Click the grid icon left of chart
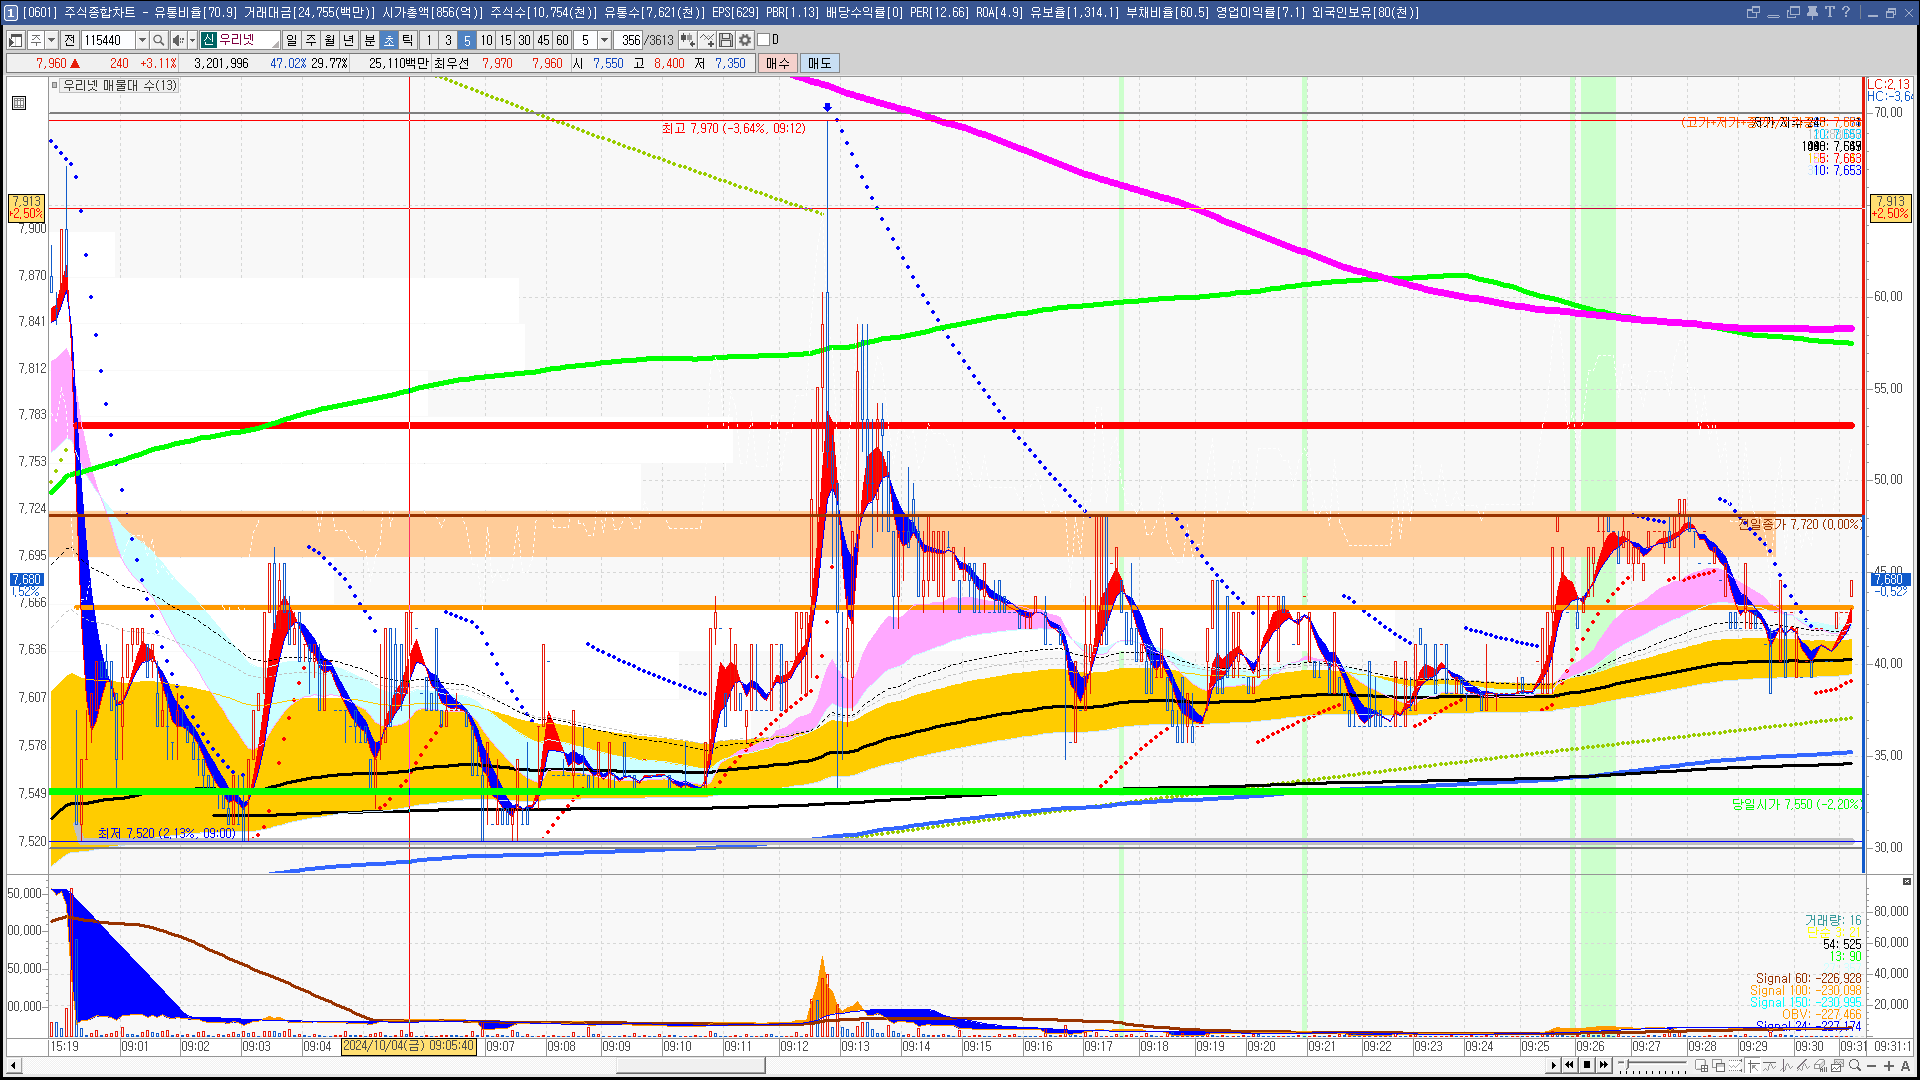The height and width of the screenshot is (1080, 1920). (19, 103)
